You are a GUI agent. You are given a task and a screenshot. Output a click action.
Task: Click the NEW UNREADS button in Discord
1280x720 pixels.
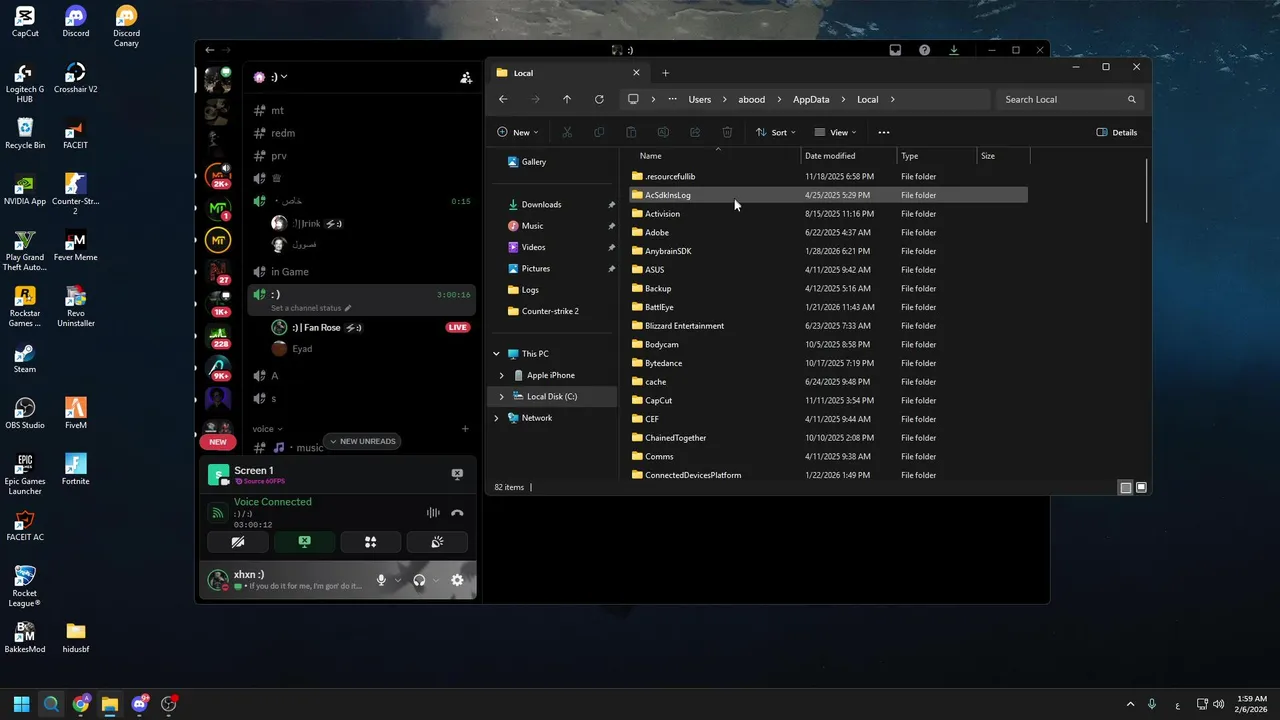click(361, 441)
